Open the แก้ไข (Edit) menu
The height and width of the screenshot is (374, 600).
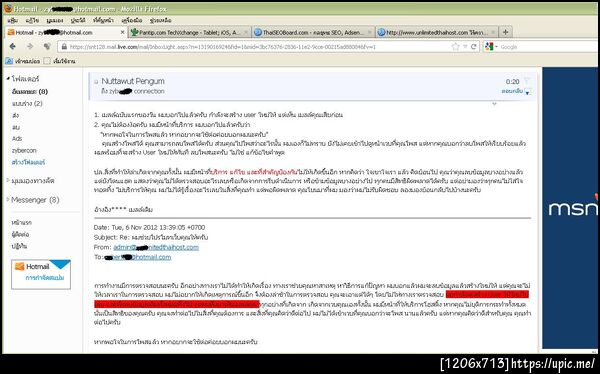[33, 20]
